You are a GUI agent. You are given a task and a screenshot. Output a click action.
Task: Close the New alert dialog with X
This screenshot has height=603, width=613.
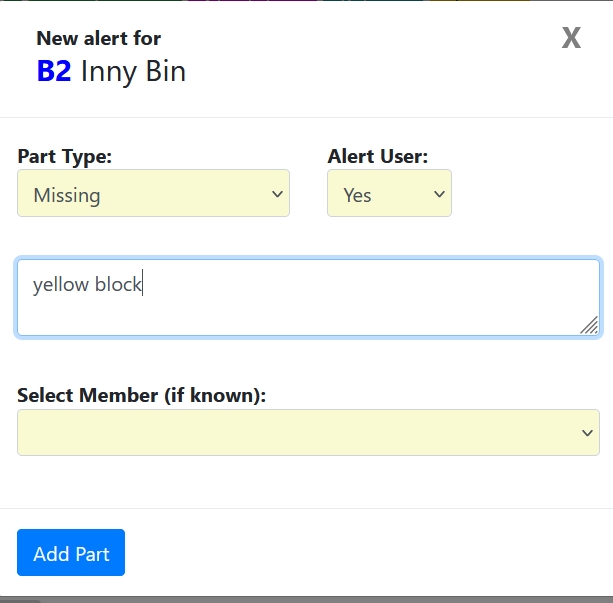coord(571,38)
